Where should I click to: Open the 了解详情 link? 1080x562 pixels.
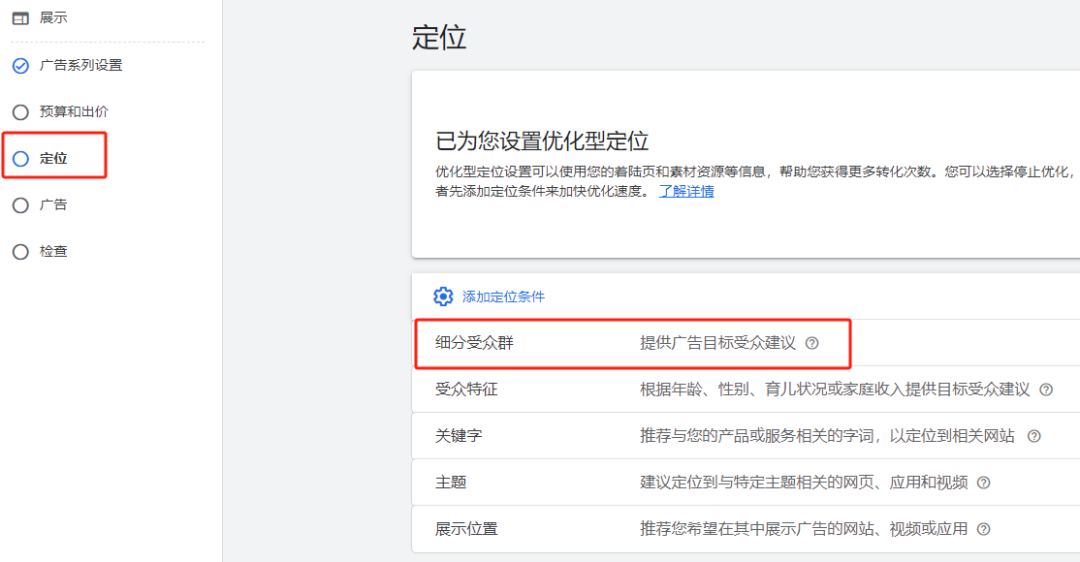click(686, 191)
